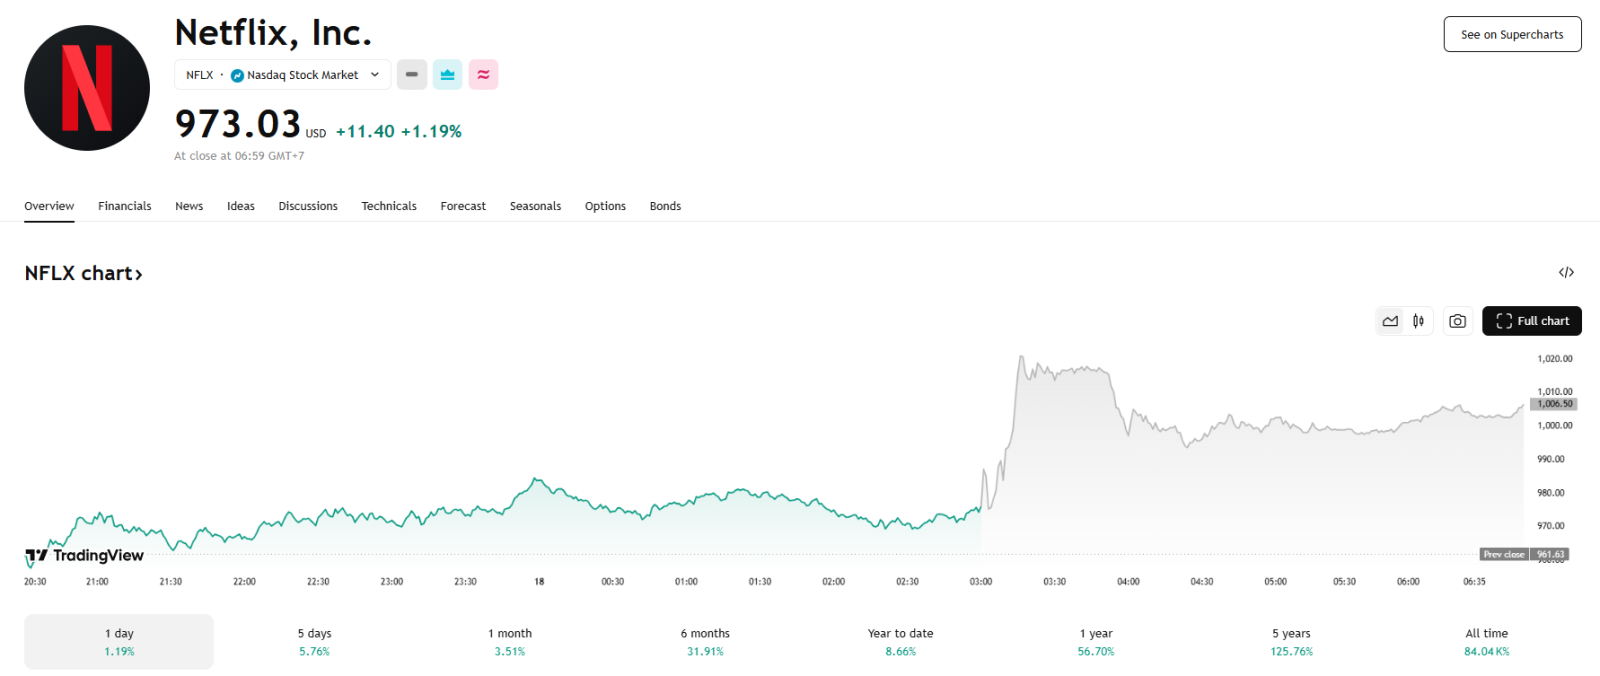Viewport: 1600px width, 676px height.
Task: Click the TradingView logo on chart
Action: pos(85,556)
